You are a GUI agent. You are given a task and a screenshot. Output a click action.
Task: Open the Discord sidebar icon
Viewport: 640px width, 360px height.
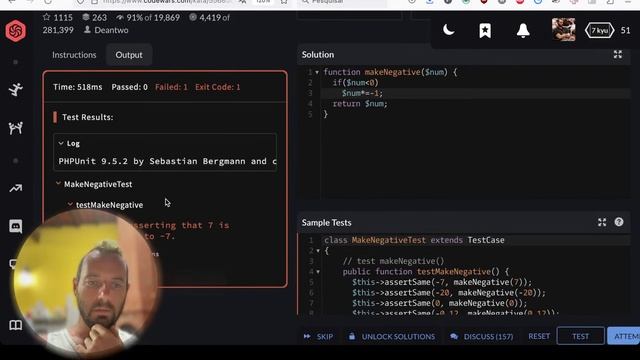pos(16,226)
